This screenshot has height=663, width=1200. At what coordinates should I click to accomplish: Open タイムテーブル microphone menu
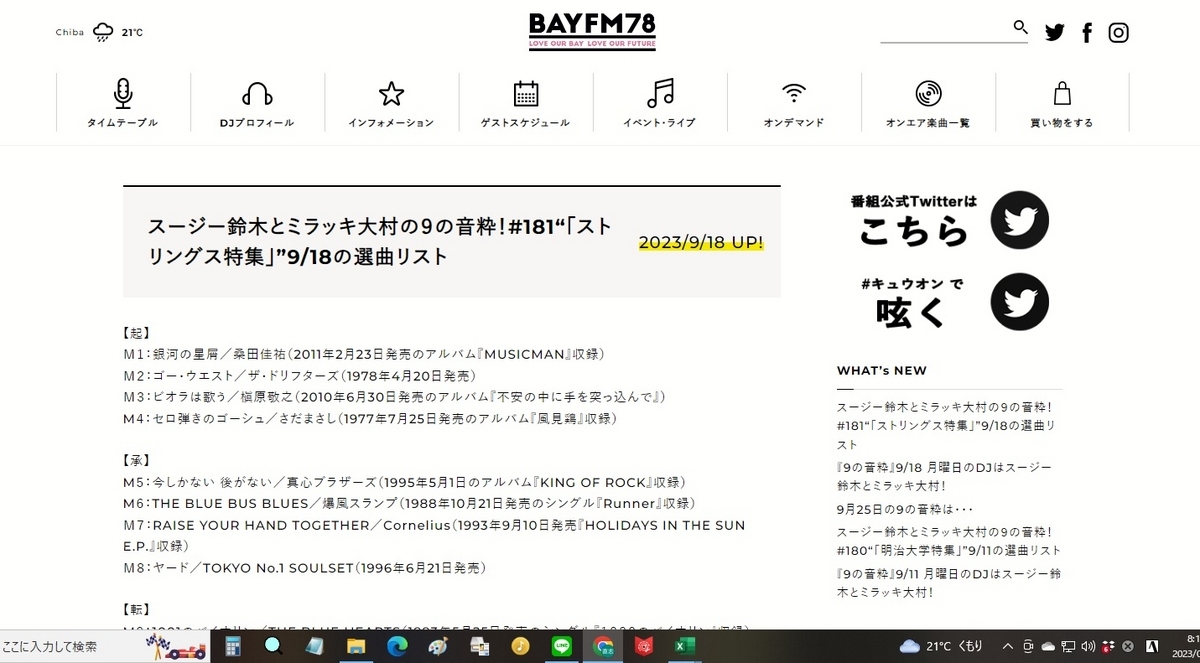(x=123, y=103)
